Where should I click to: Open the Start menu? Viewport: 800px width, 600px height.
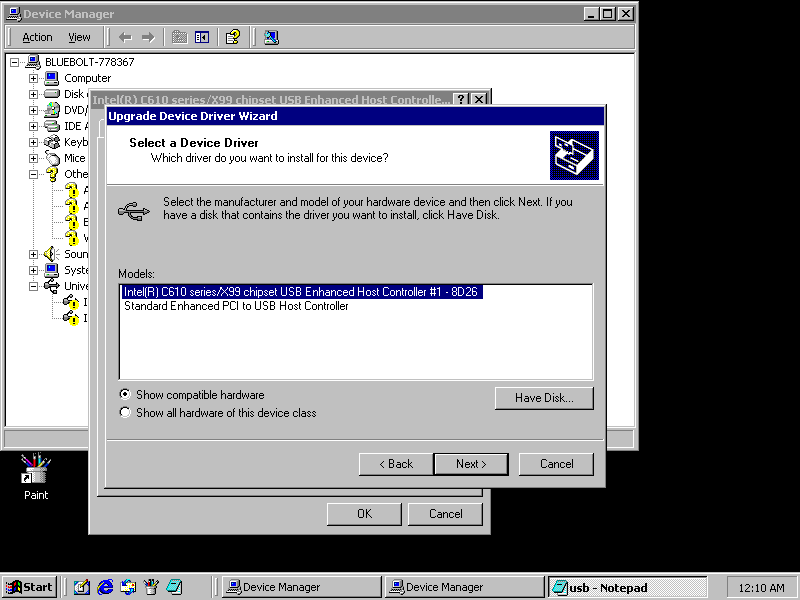pyautogui.click(x=30, y=587)
